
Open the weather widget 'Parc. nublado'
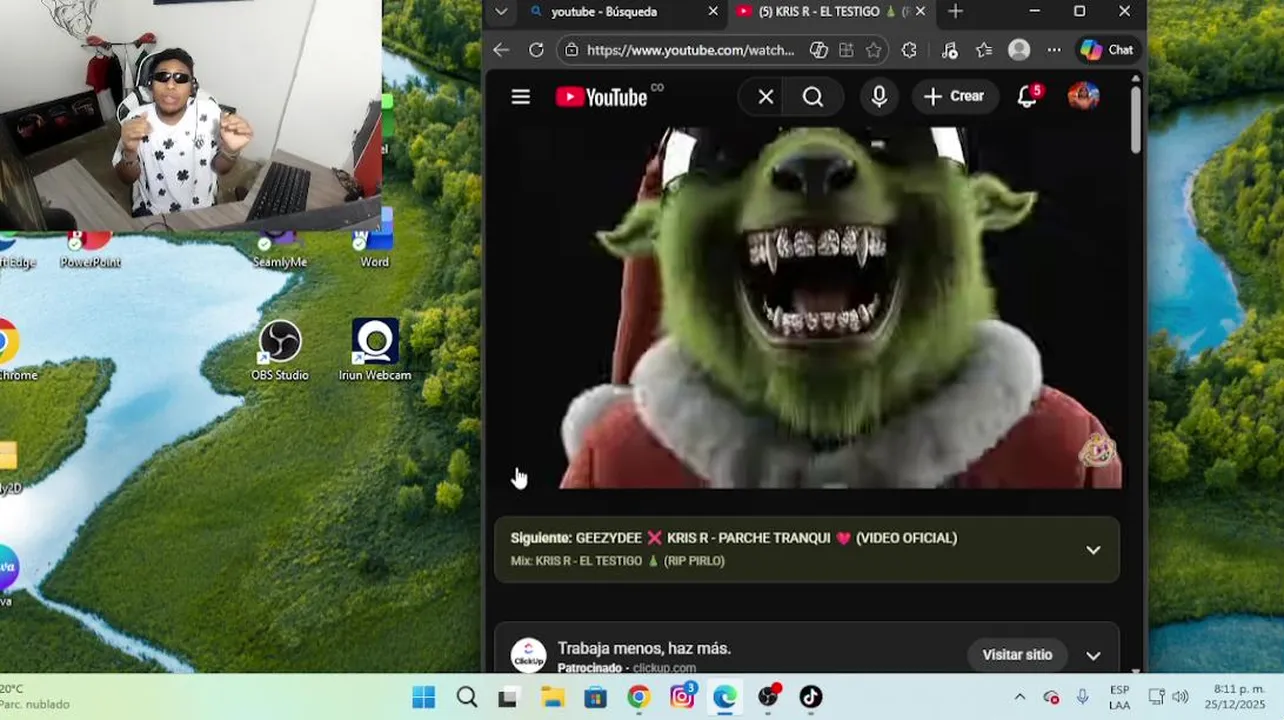pyautogui.click(x=36, y=697)
